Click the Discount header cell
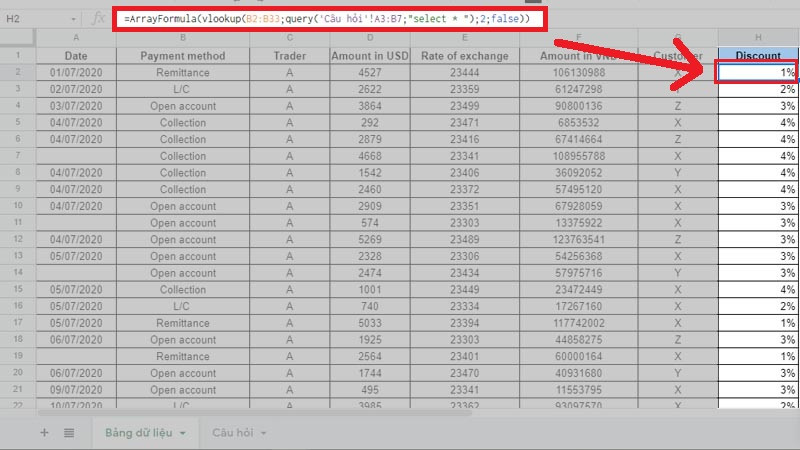Viewport: 800px width, 450px height. coord(758,56)
